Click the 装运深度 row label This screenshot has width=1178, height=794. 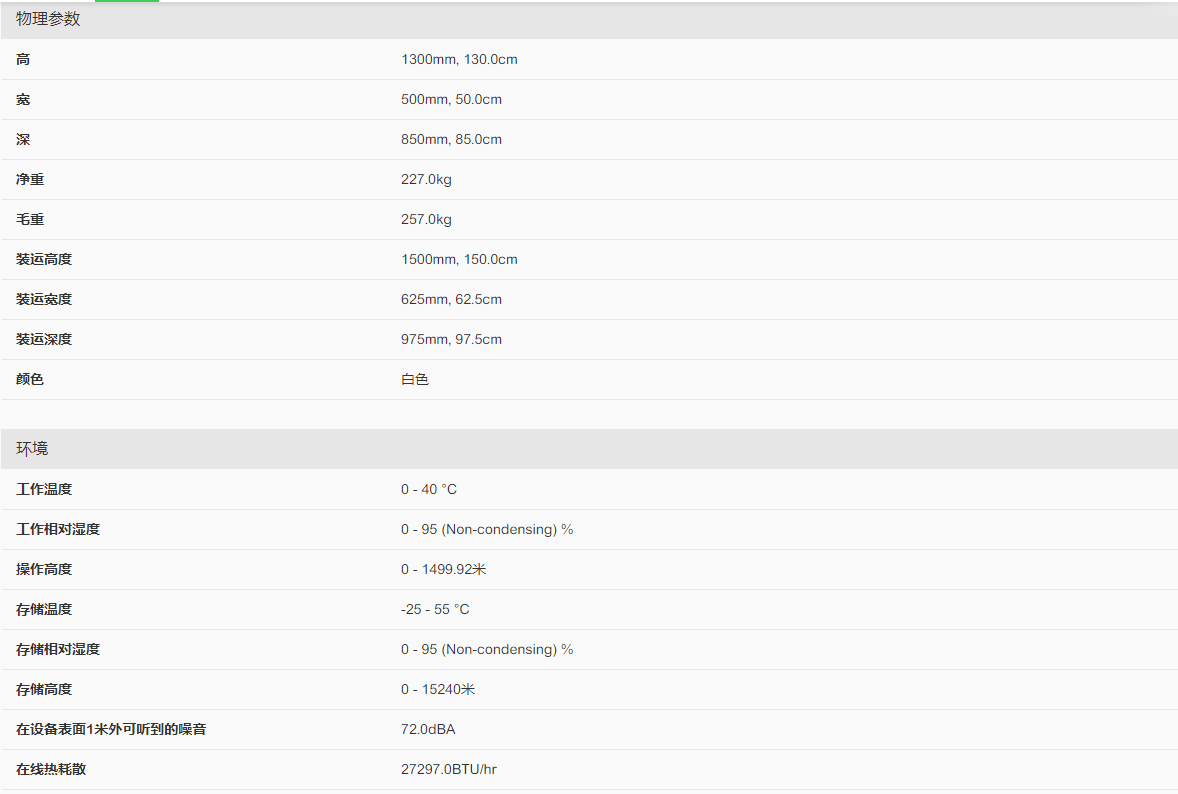pos(44,340)
